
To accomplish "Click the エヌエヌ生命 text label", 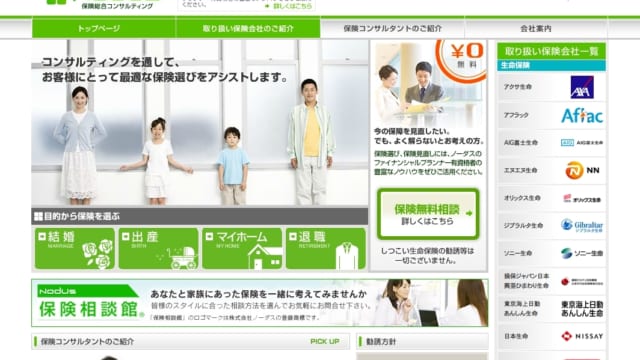I will click(x=520, y=170).
